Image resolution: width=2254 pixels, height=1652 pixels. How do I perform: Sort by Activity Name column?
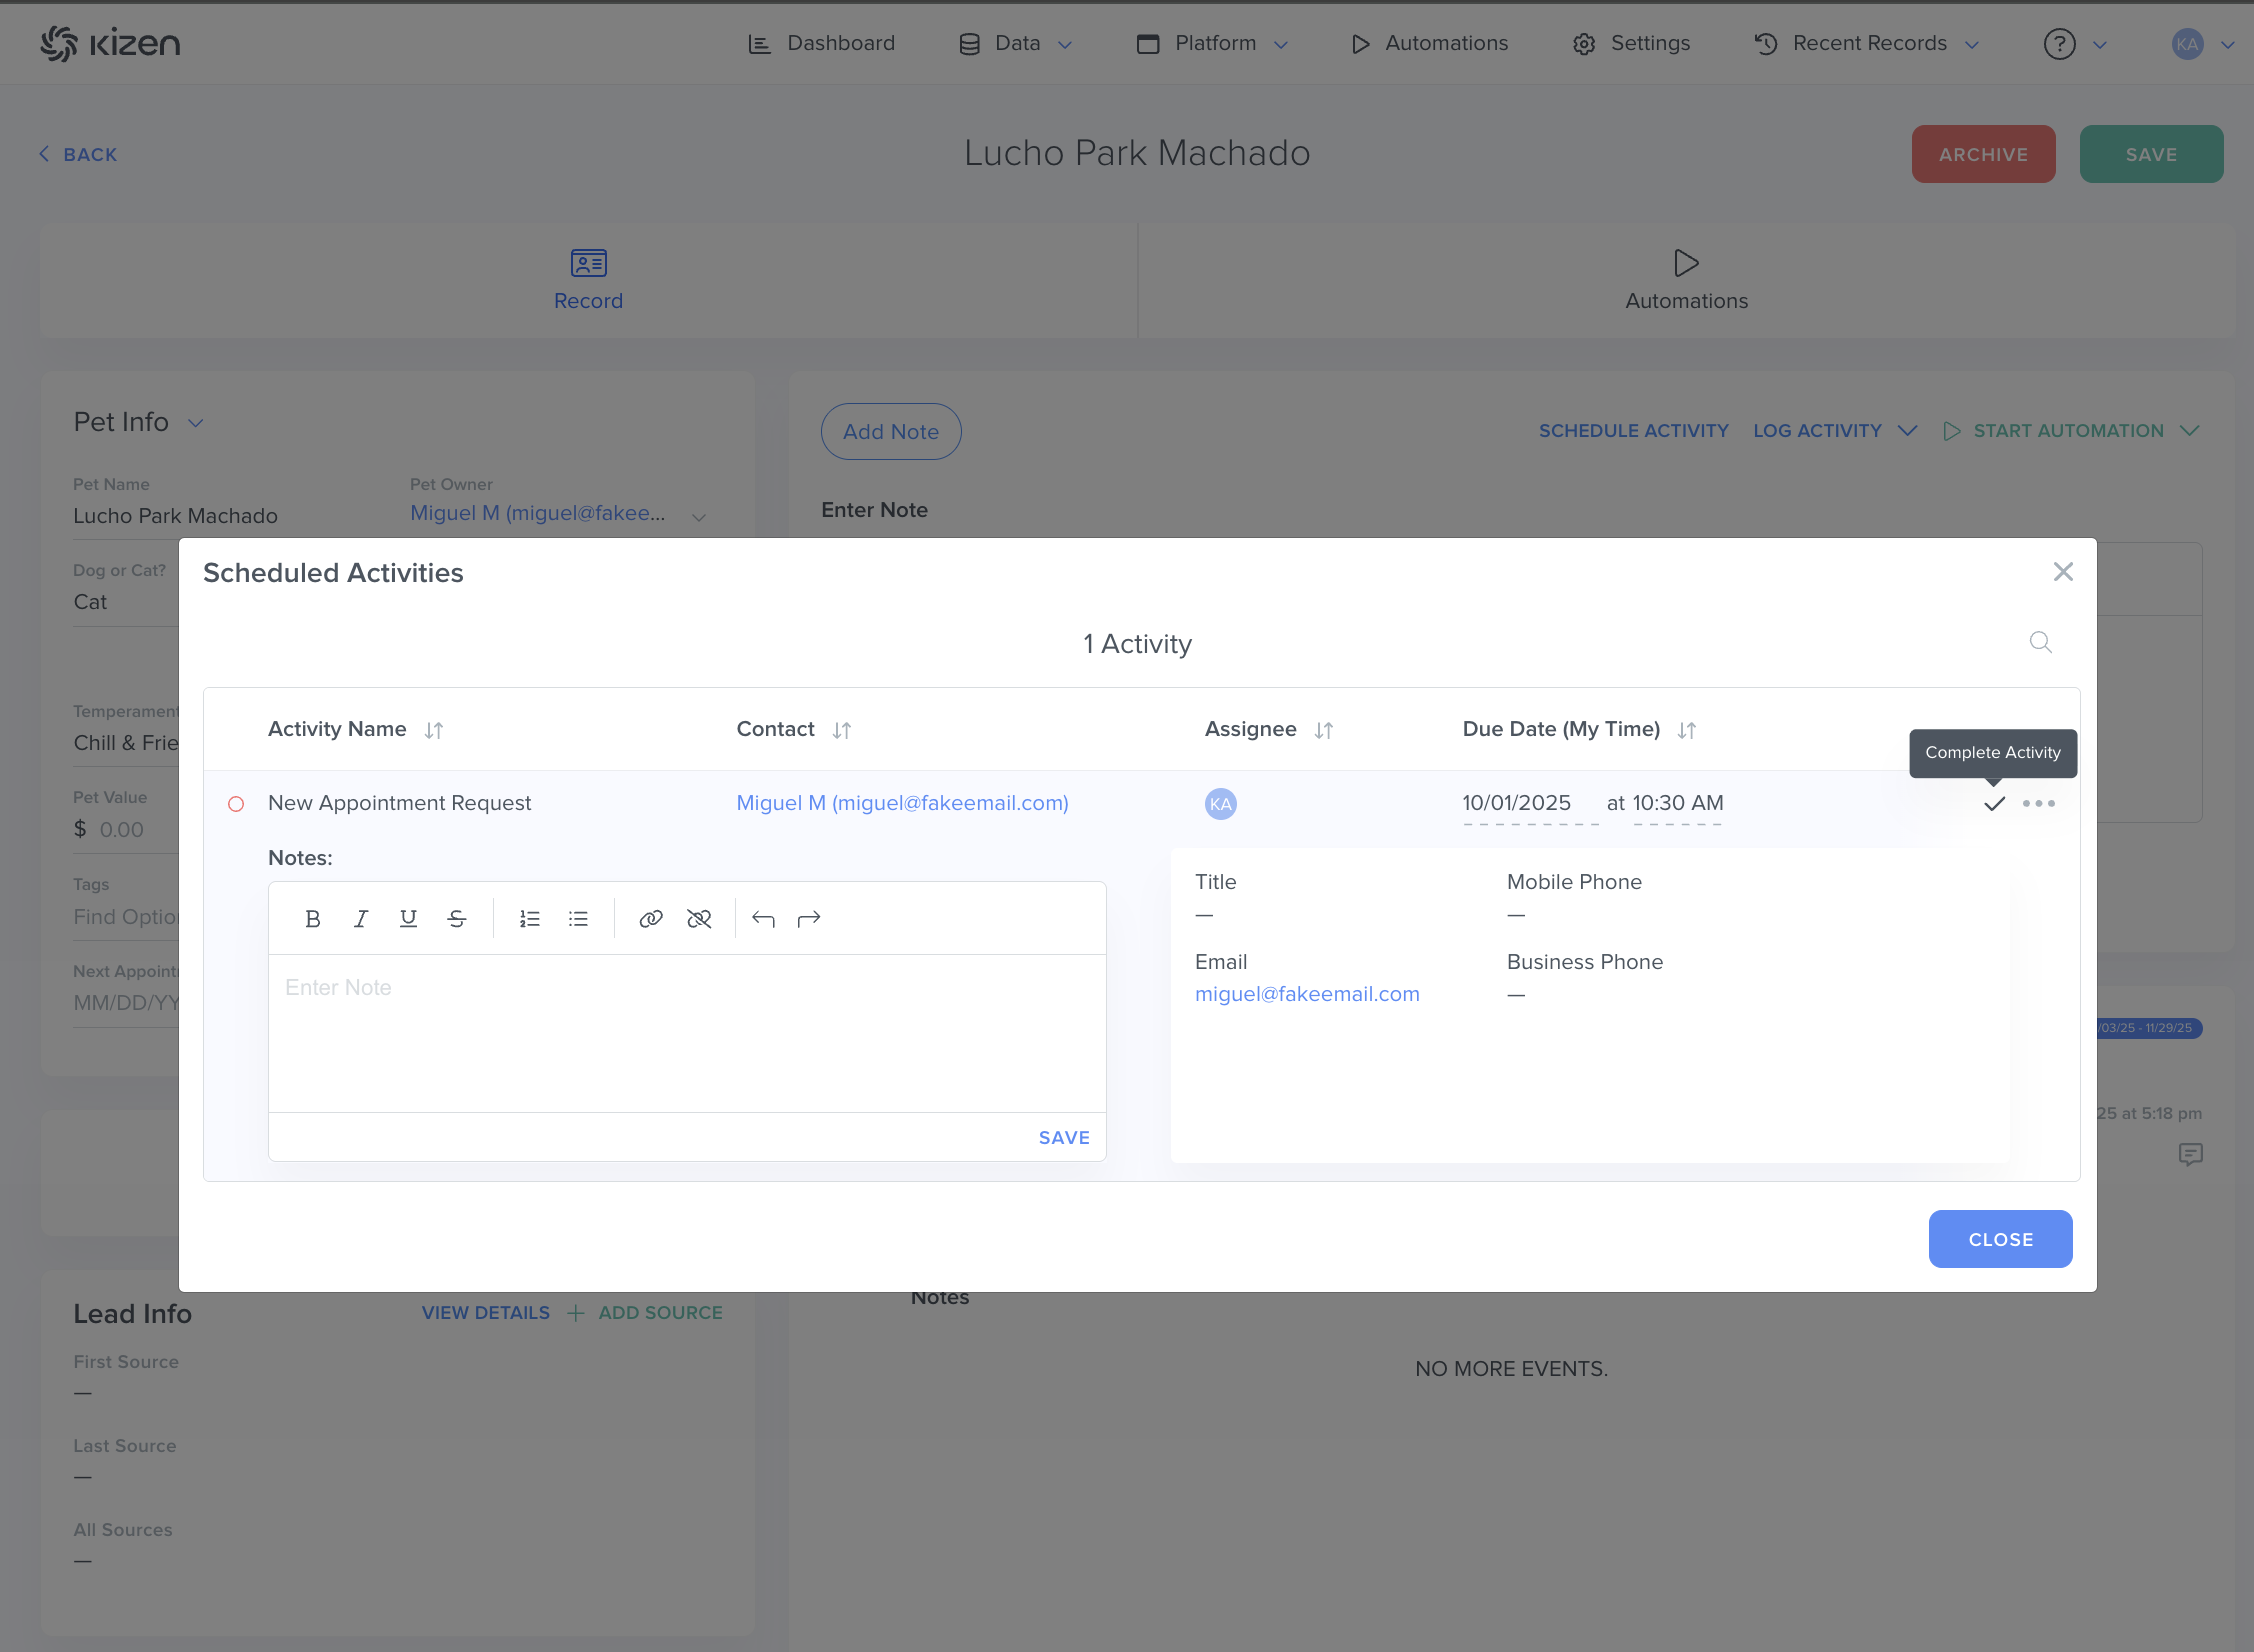(433, 730)
